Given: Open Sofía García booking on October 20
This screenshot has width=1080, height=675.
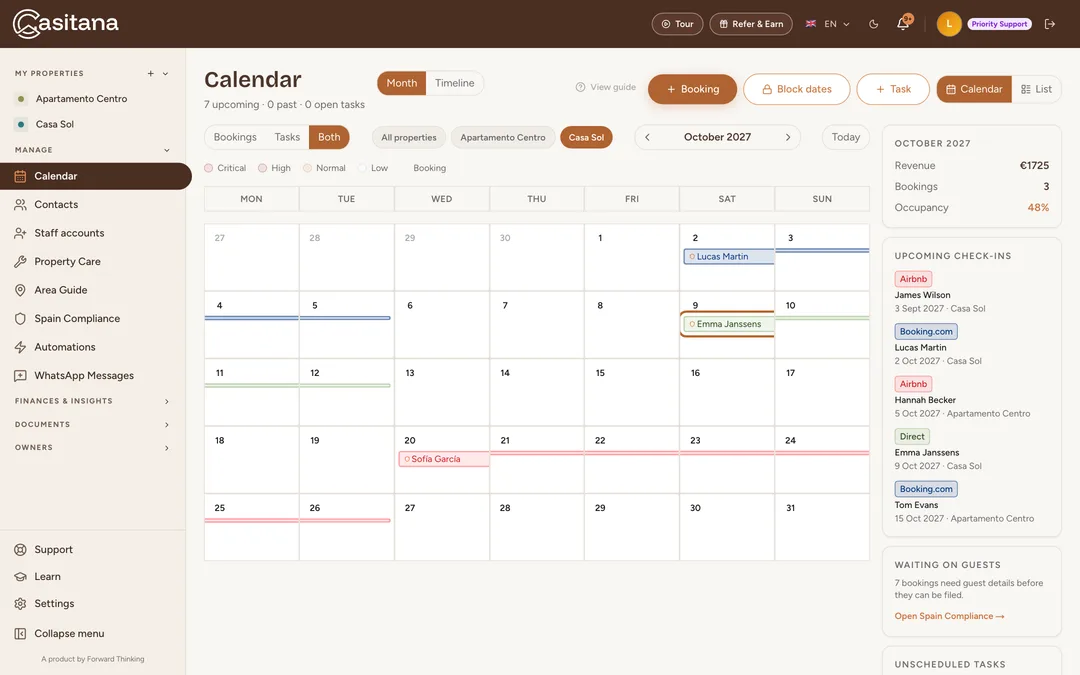Looking at the screenshot, I should 444,459.
